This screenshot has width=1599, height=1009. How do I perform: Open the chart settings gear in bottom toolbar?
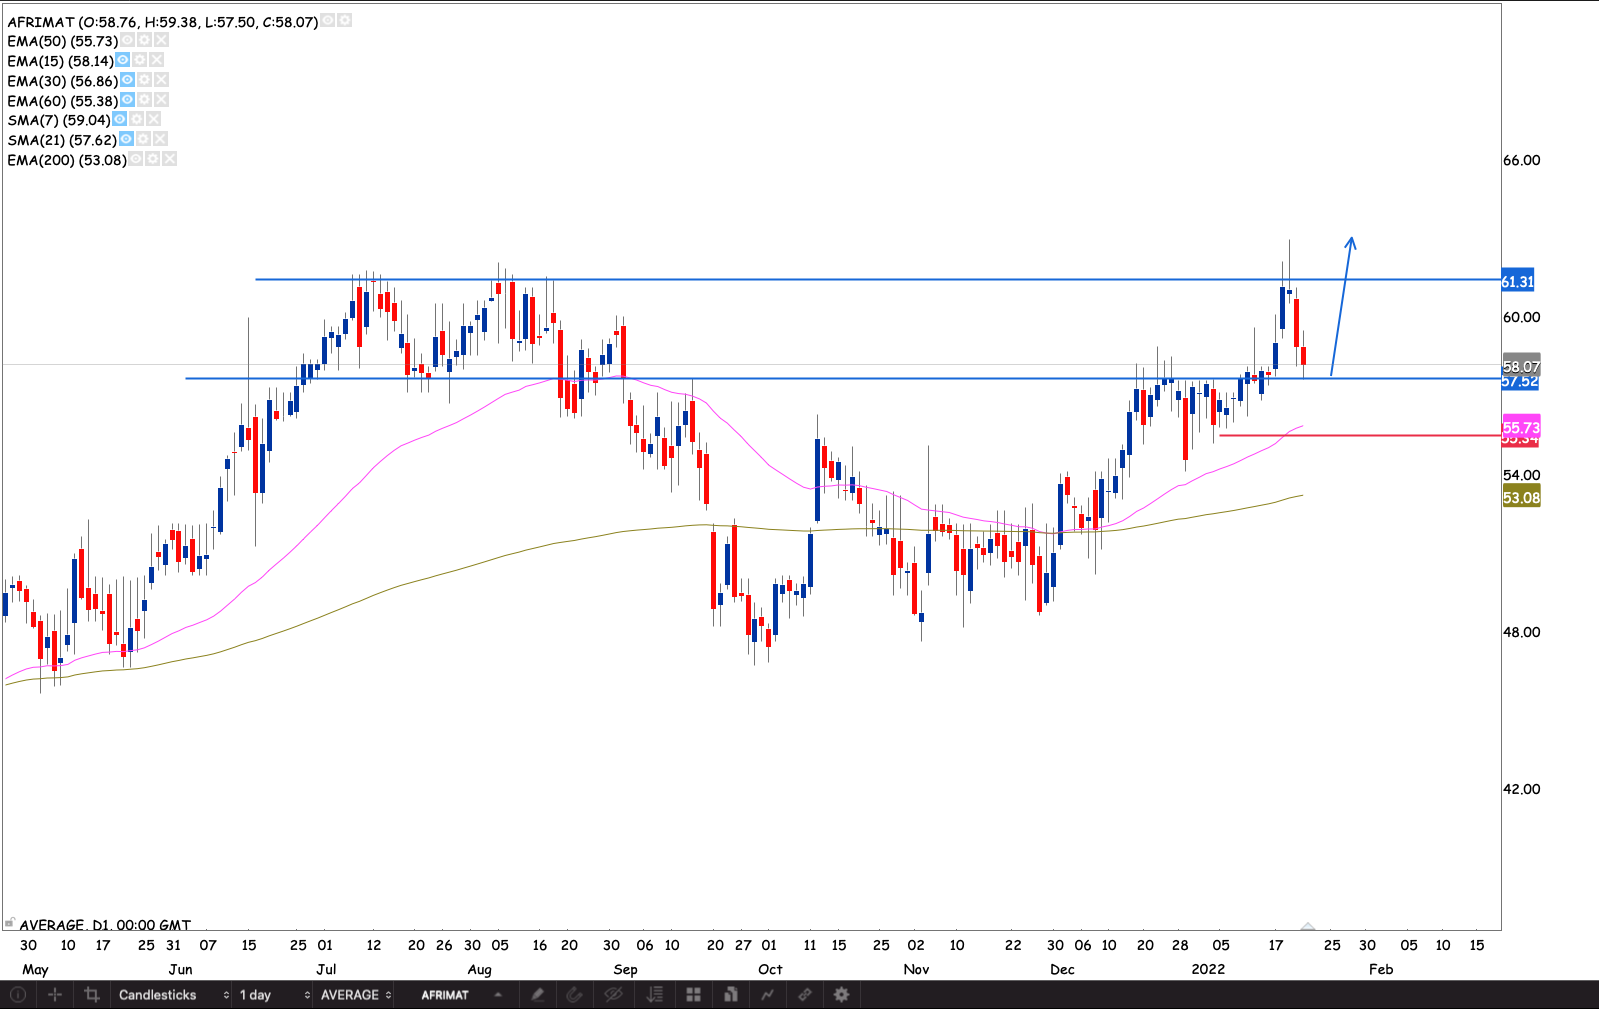coord(841,995)
